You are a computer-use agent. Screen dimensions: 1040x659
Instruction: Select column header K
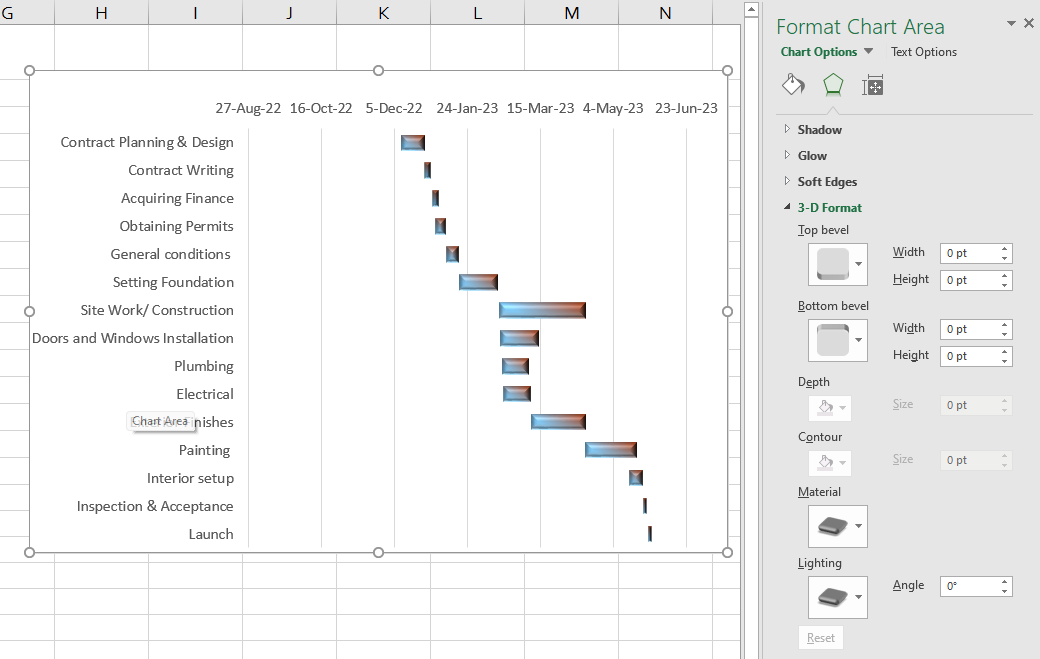point(384,12)
